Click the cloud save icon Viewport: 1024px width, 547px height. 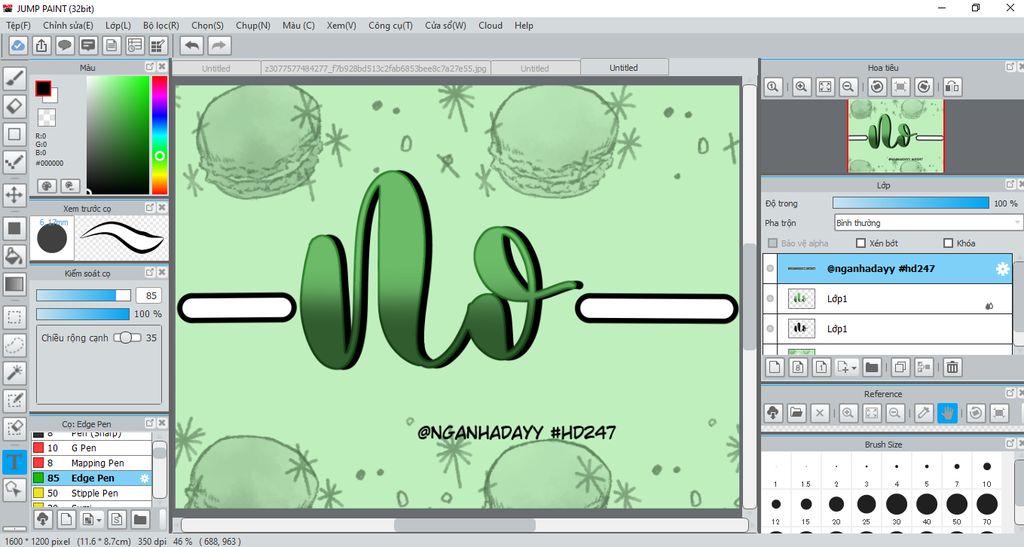18,46
